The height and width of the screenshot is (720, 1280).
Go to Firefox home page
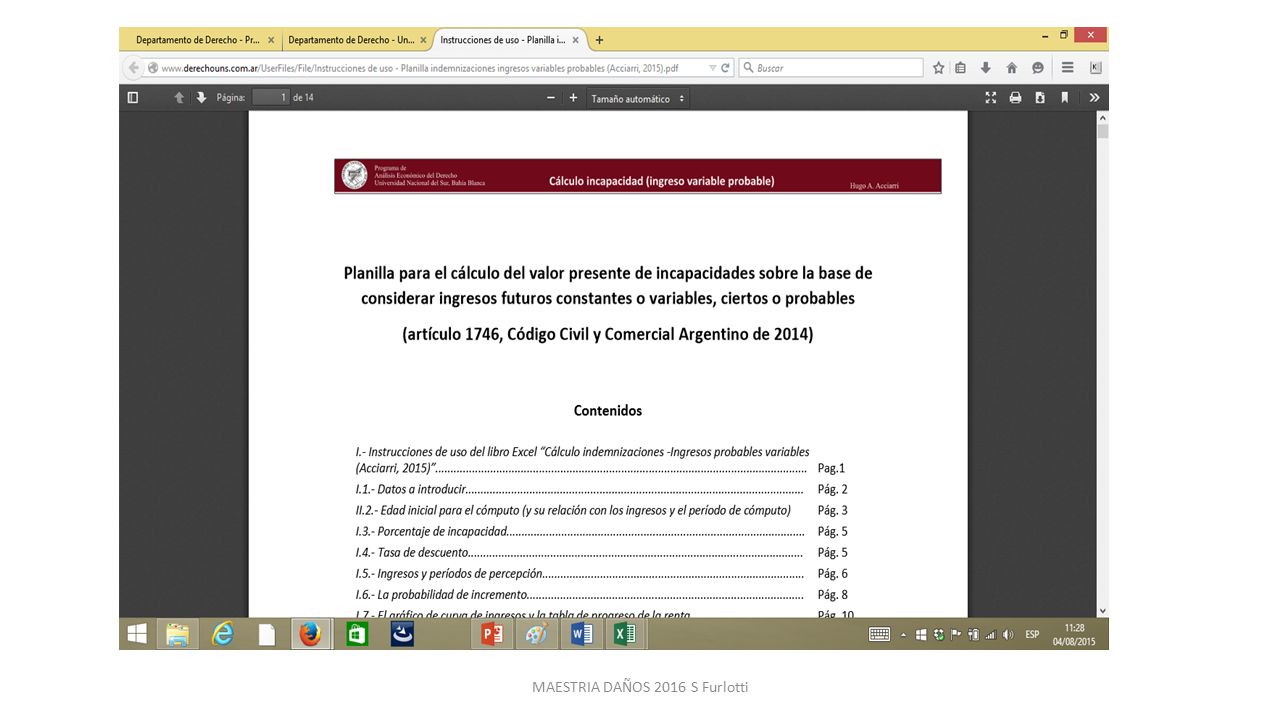1011,68
